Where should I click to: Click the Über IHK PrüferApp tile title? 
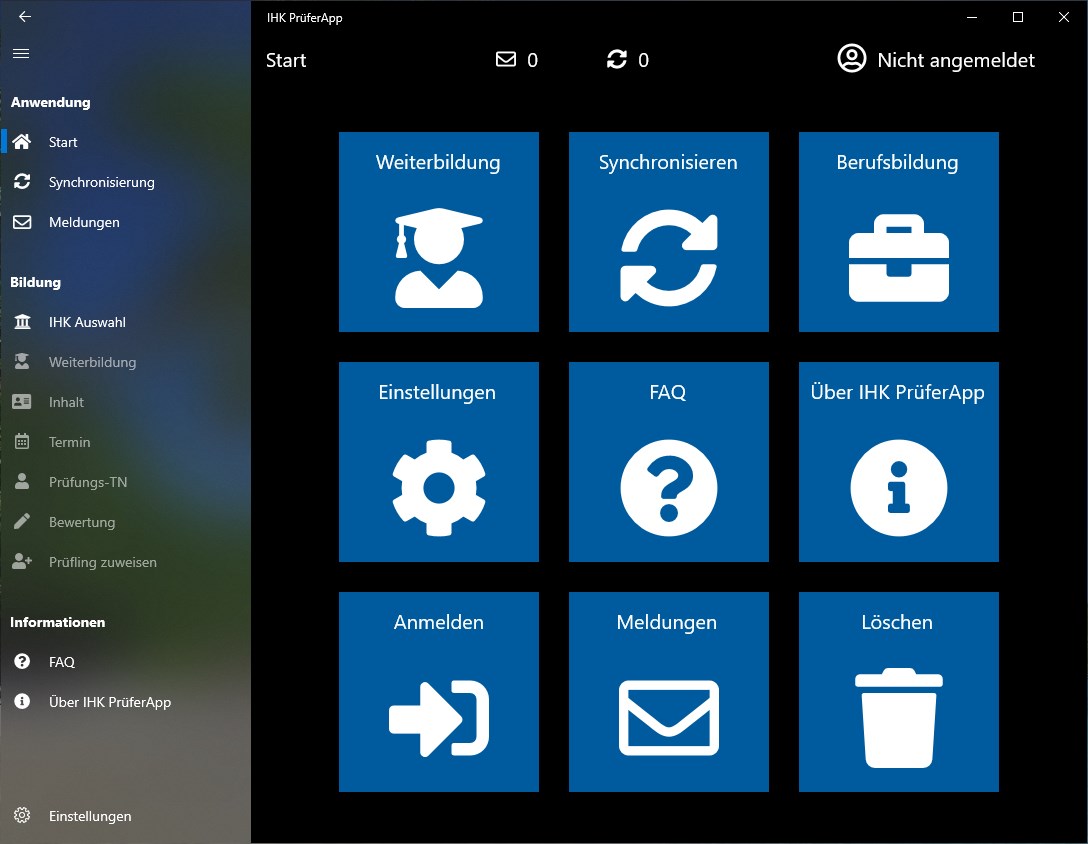click(x=897, y=393)
